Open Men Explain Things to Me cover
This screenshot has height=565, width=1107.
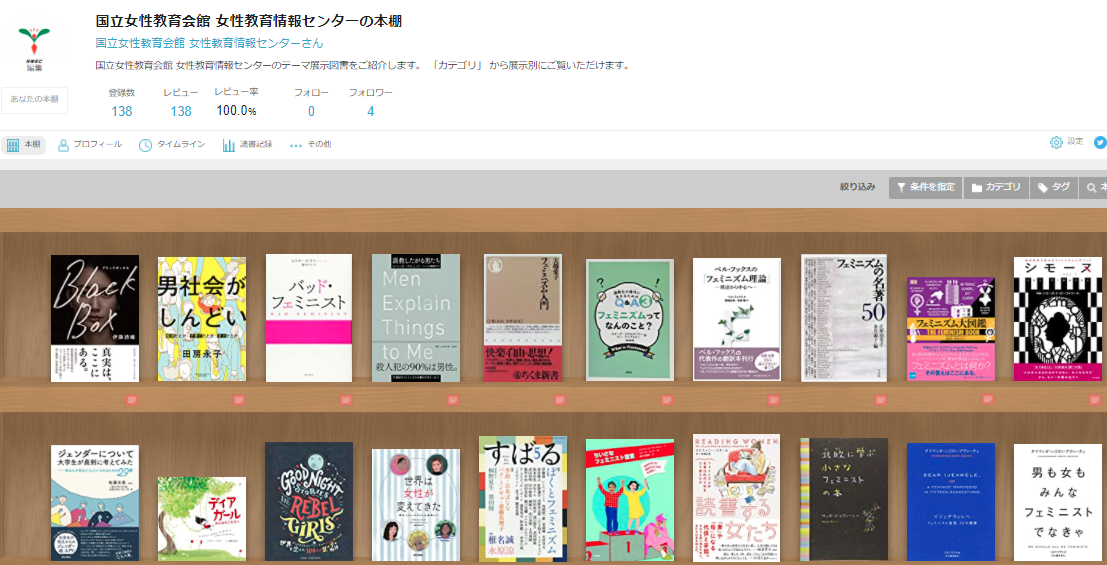[x=416, y=318]
